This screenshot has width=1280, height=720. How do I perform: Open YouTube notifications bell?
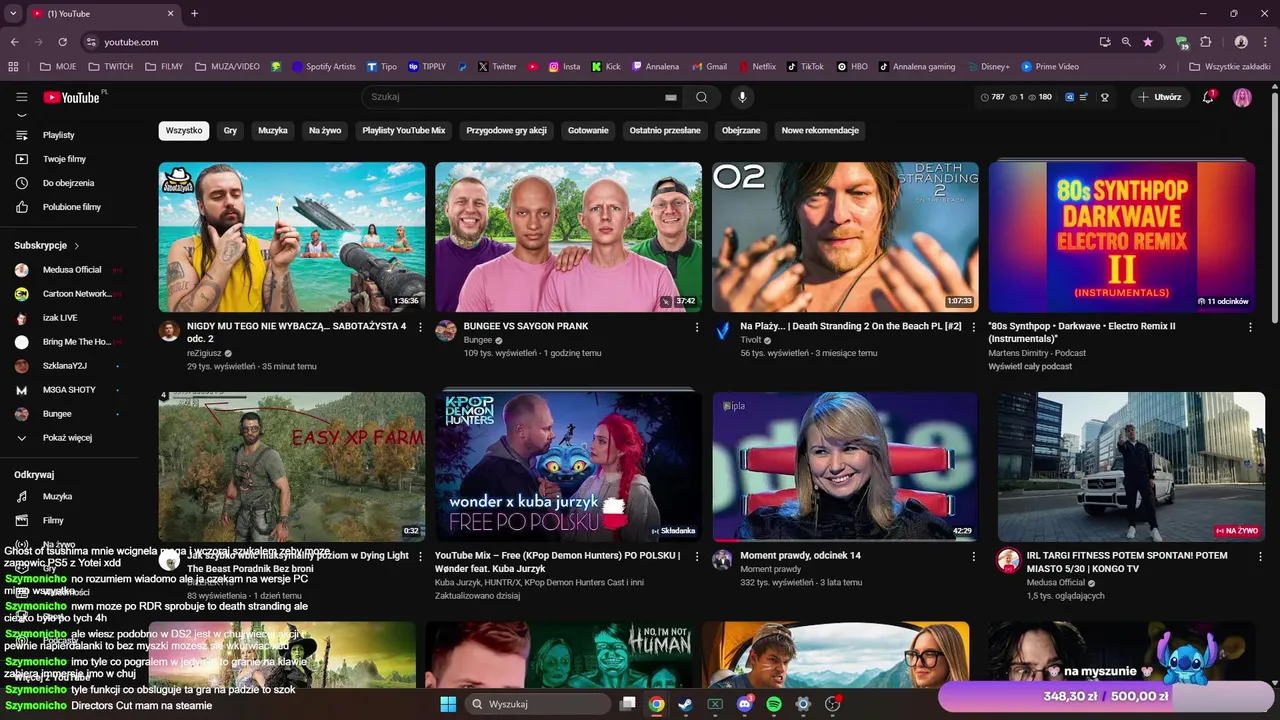[1208, 97]
